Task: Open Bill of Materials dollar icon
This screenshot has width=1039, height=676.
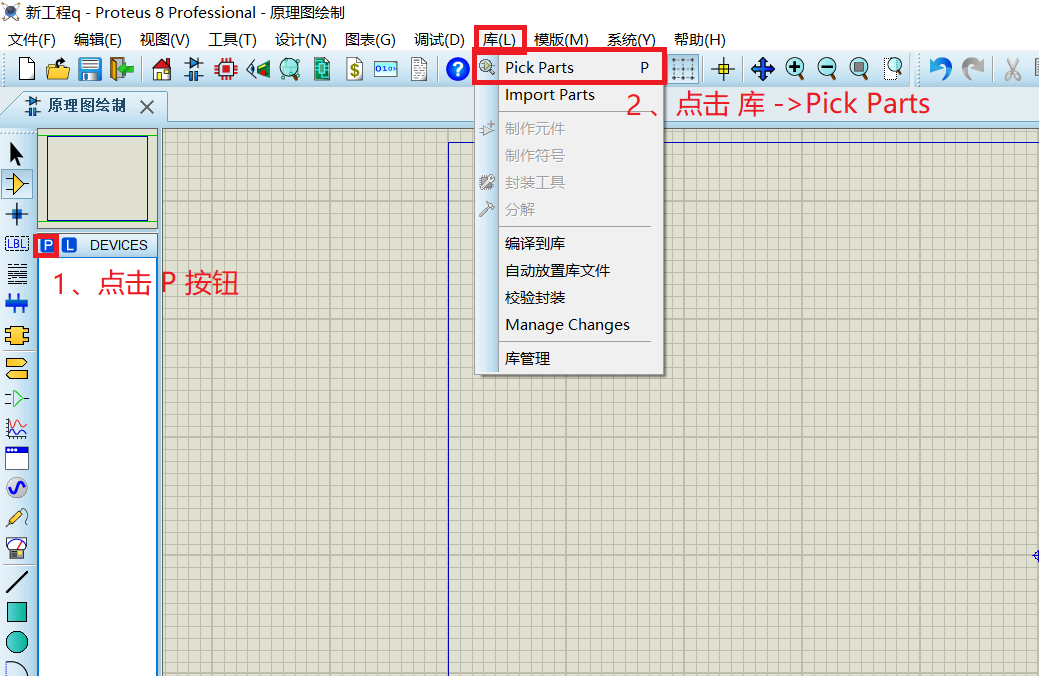Action: (x=355, y=68)
